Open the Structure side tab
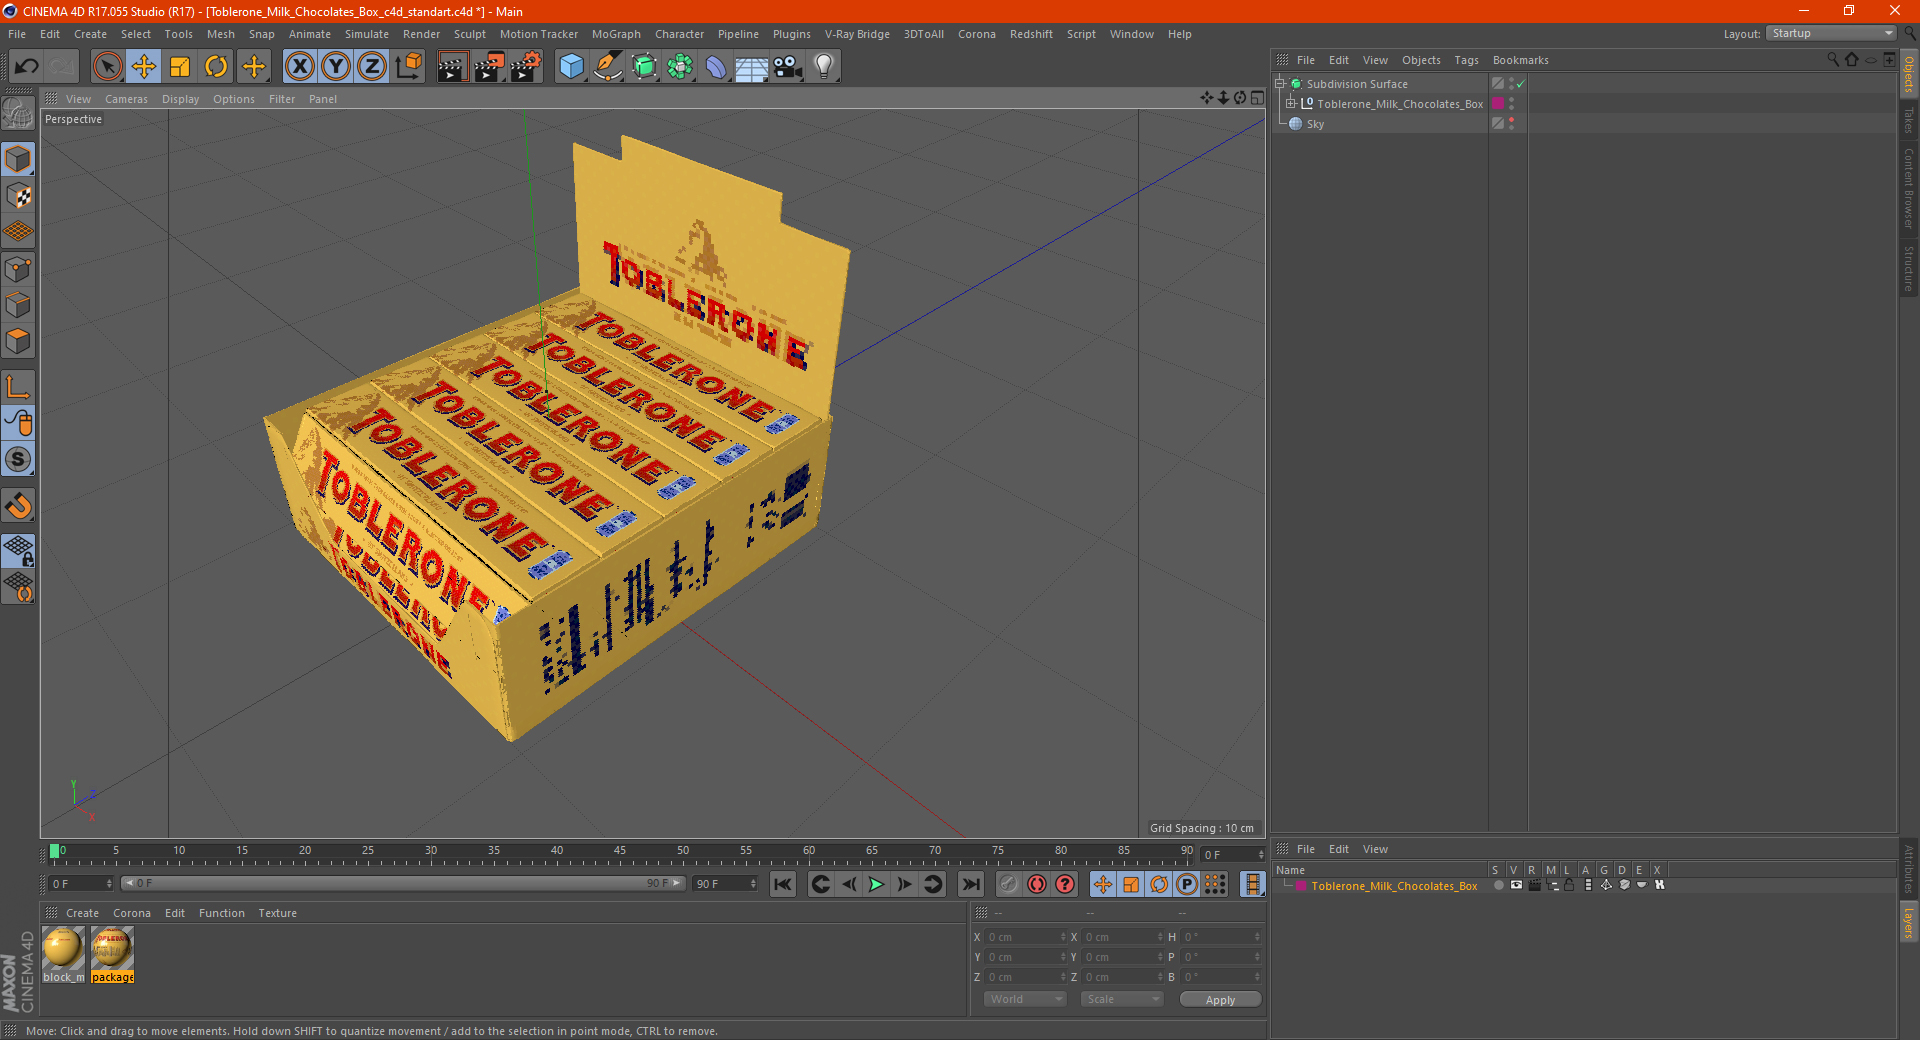The image size is (1920, 1040). pyautogui.click(x=1908, y=268)
